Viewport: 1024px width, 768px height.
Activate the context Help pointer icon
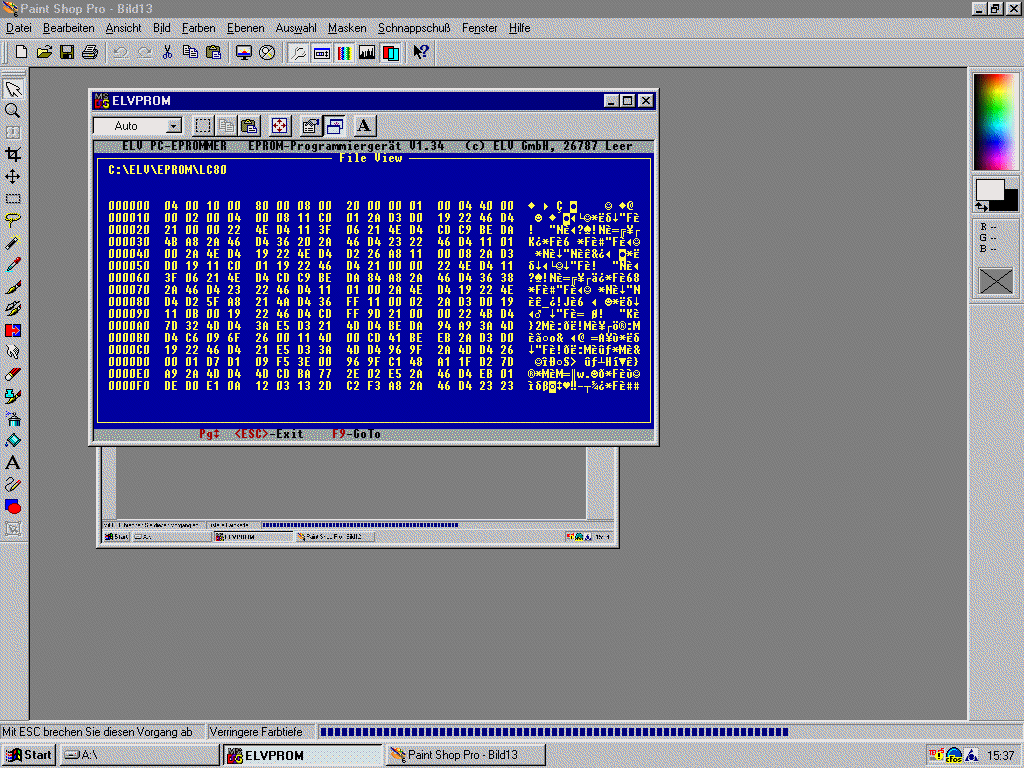coord(421,52)
